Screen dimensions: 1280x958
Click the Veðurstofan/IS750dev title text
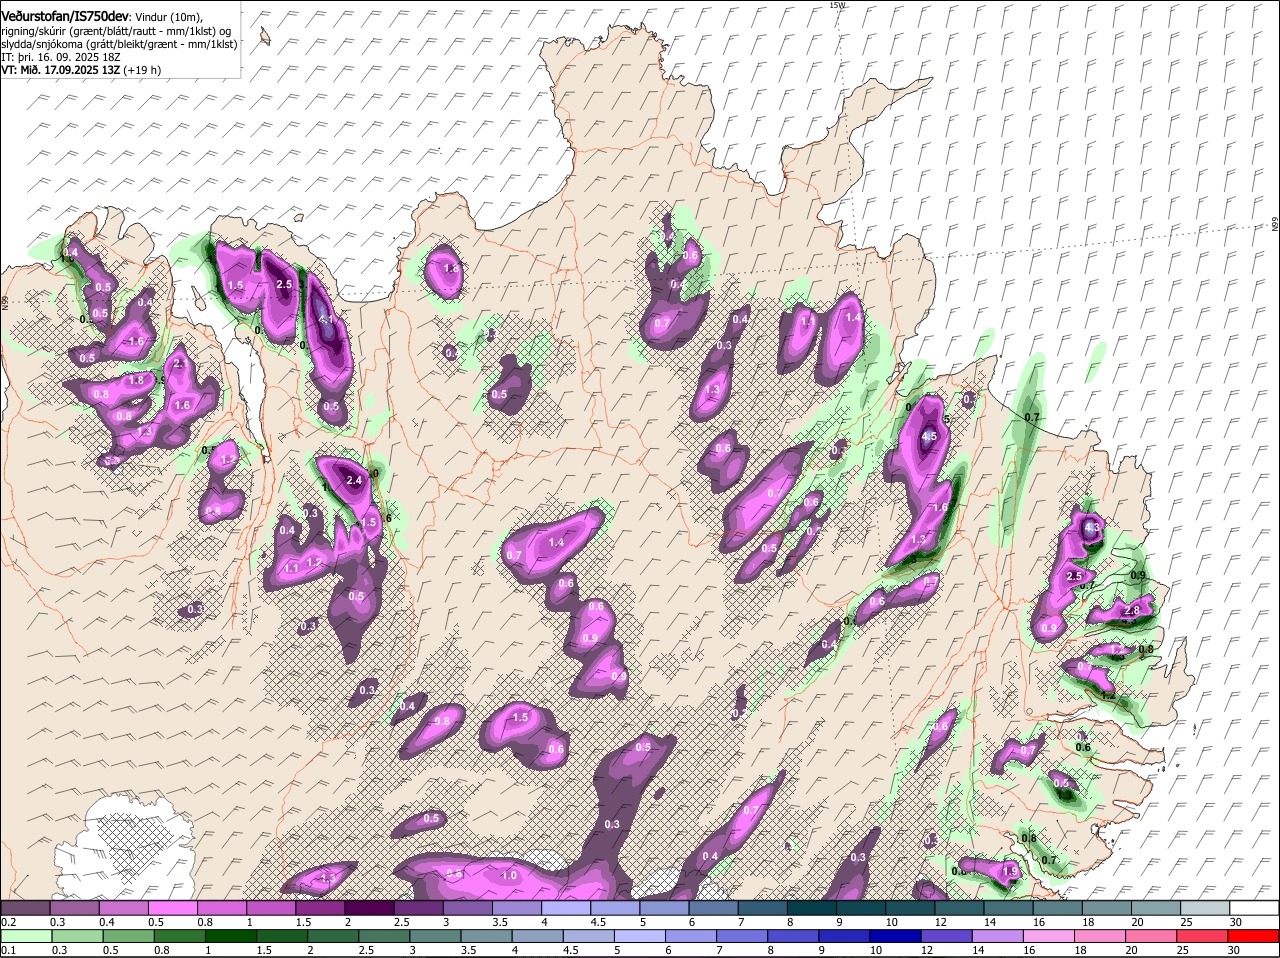click(x=65, y=15)
